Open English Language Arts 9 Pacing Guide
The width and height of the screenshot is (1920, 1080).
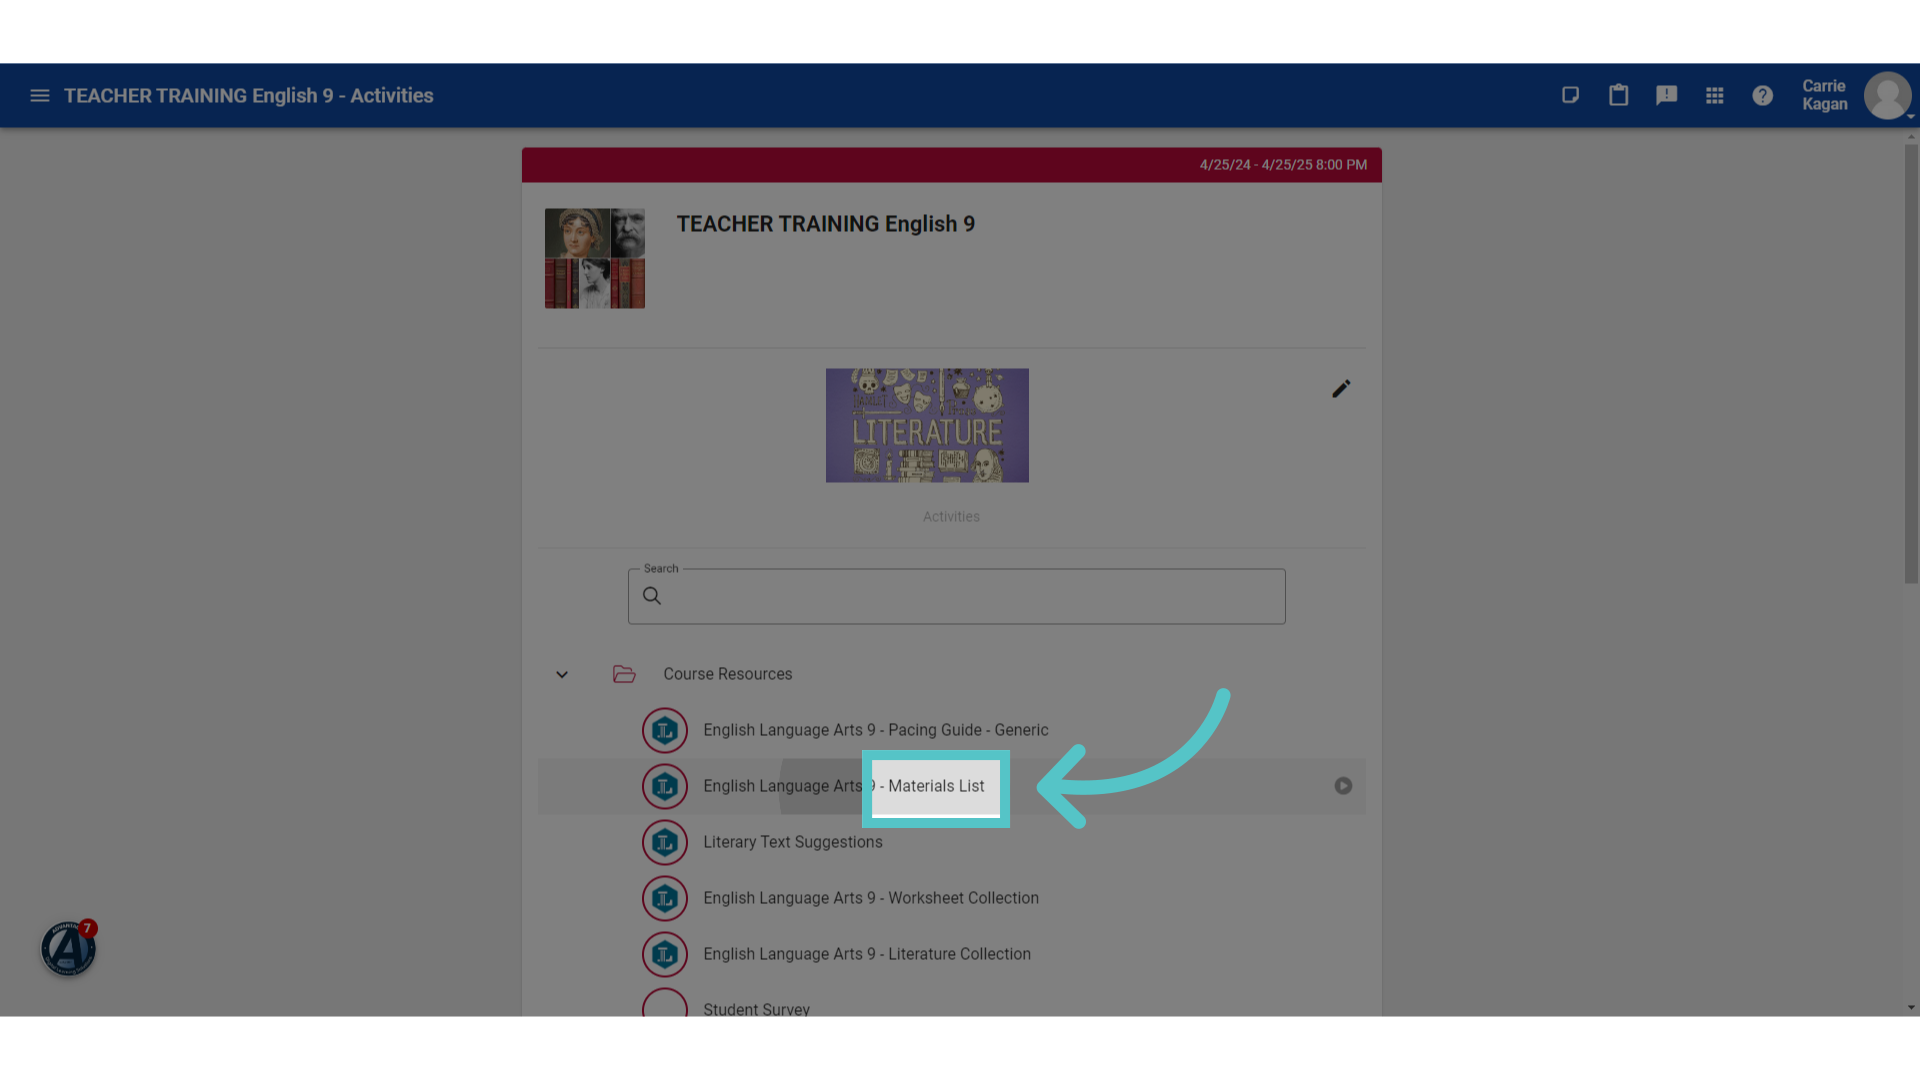click(875, 730)
